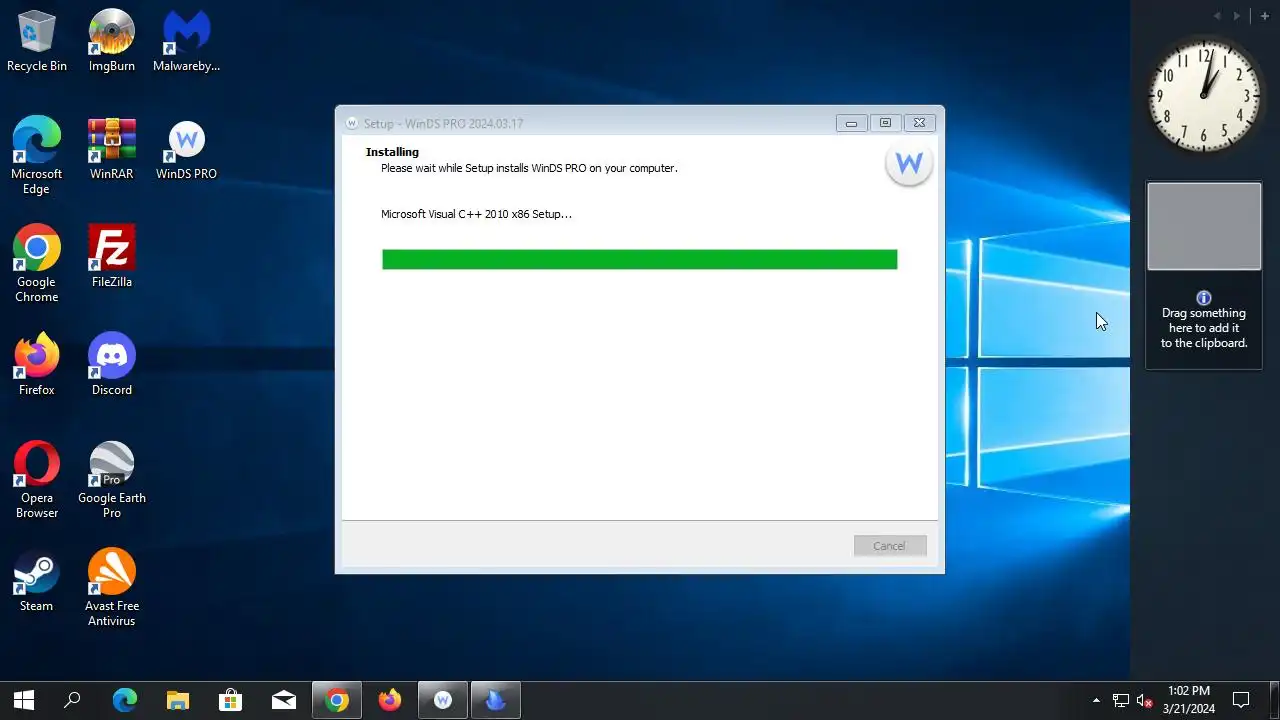Click 'Microsoft Visual C++ 2010 x86 Setup...' status
Screen dimensions: 1280x720
point(476,214)
